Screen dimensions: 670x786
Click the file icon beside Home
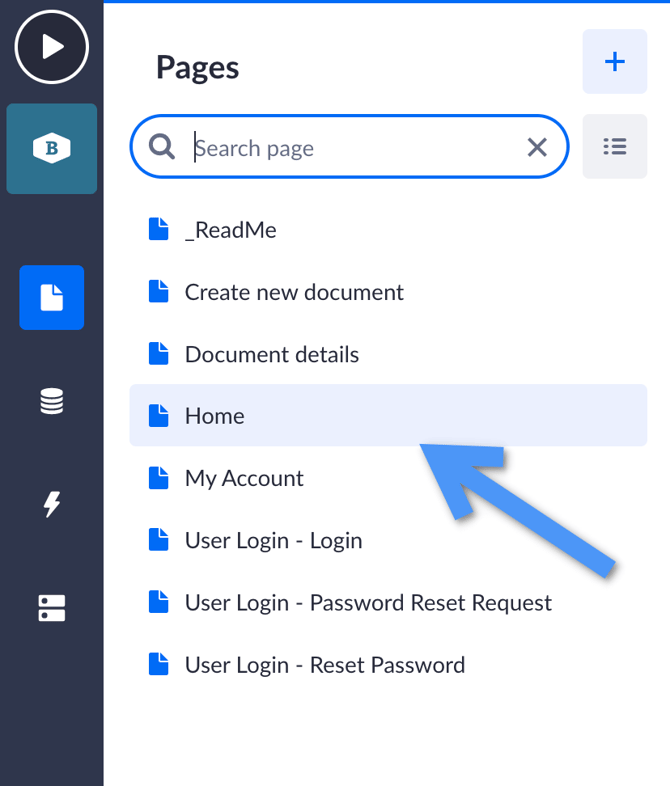tap(158, 416)
